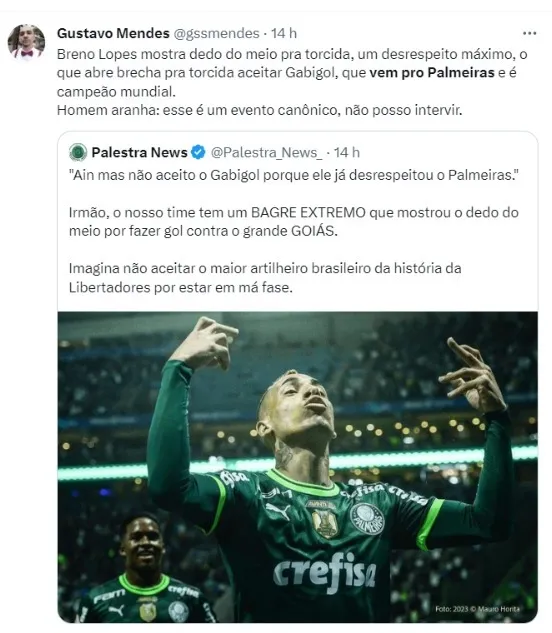Click Gustavo Mendes profile avatar
This screenshot has height=633, width=552.
(26, 42)
